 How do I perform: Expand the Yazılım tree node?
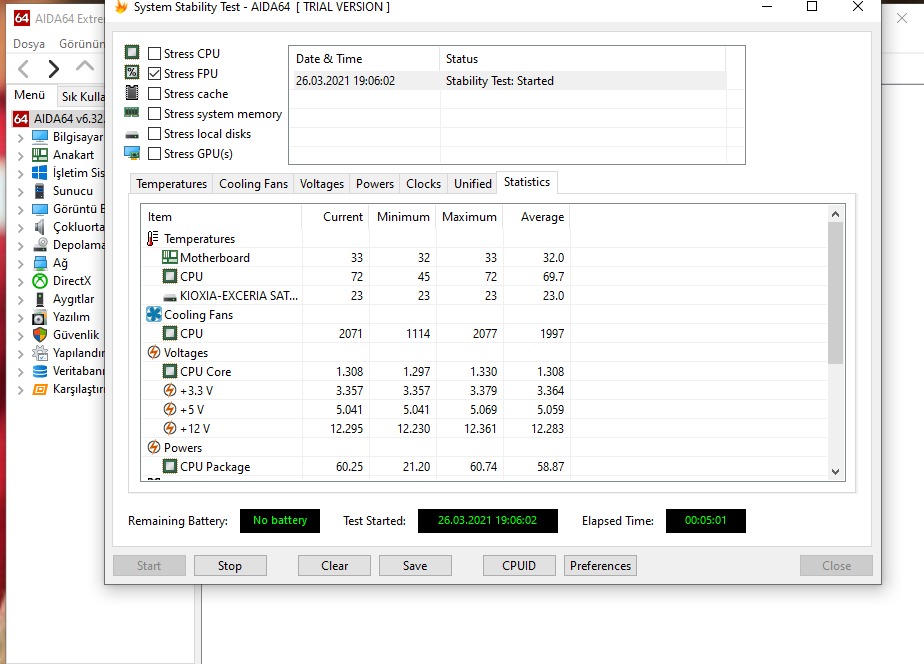tap(21, 318)
